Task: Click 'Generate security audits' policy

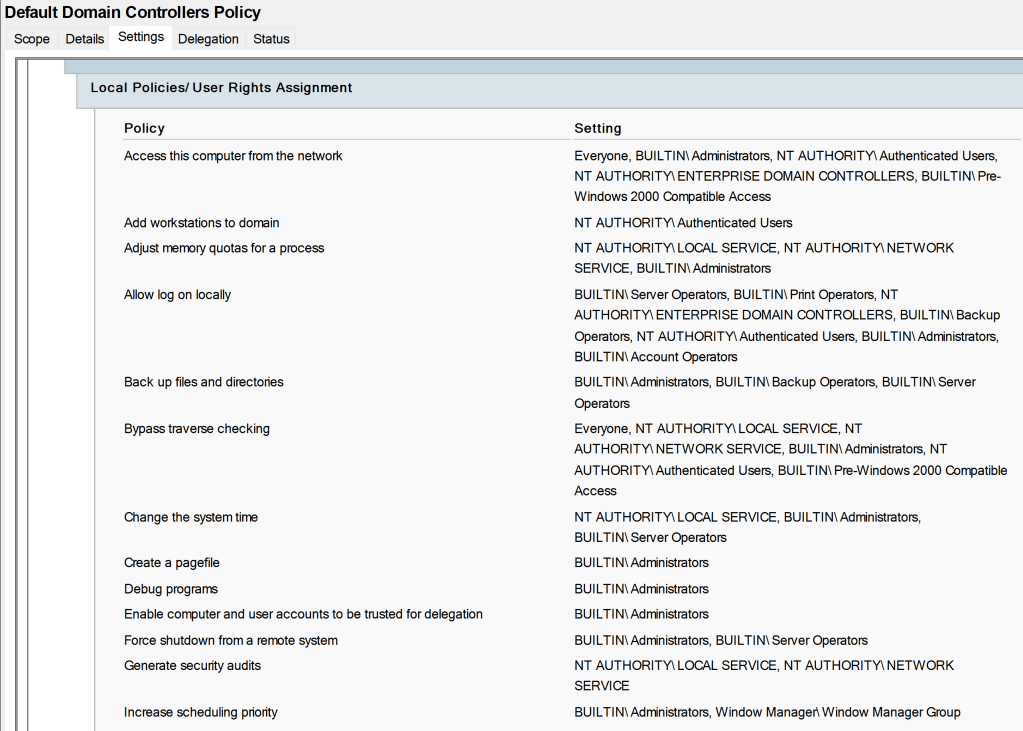Action: tap(192, 665)
